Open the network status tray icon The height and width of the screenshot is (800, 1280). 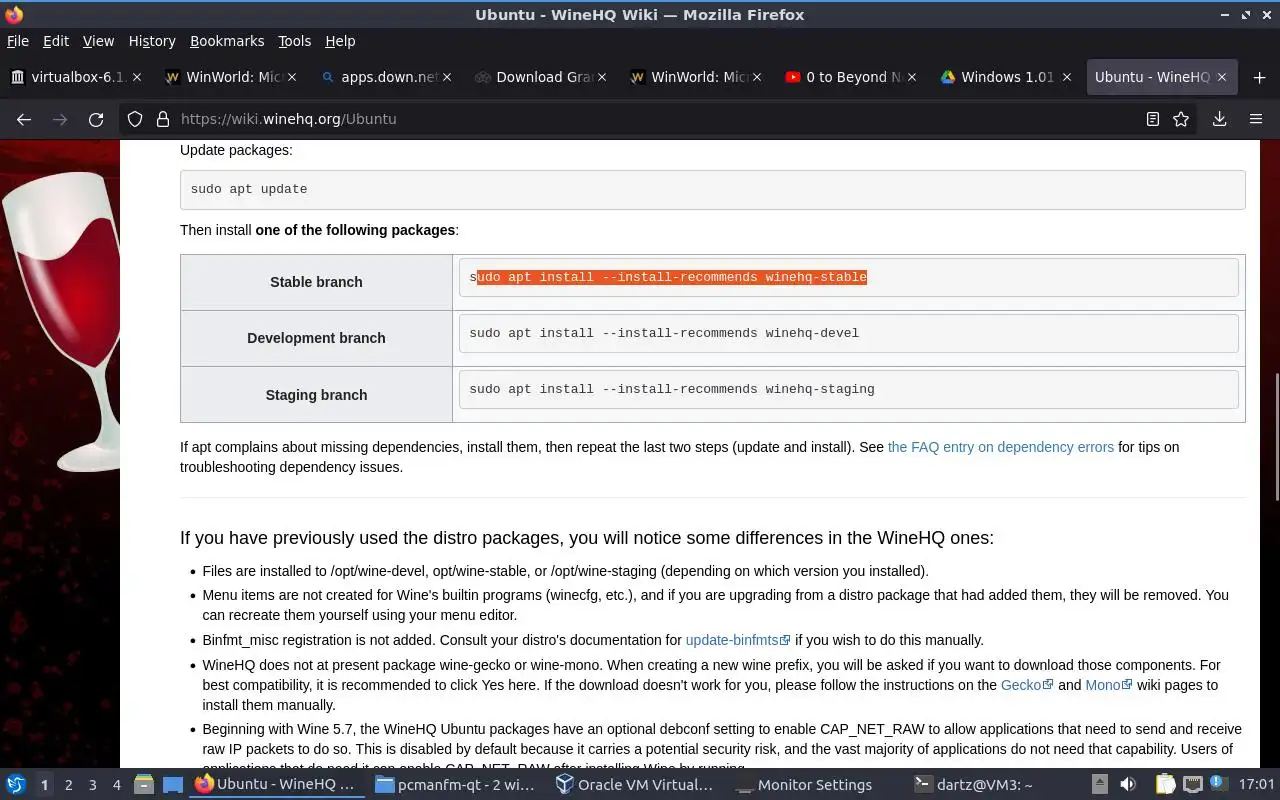click(1193, 785)
